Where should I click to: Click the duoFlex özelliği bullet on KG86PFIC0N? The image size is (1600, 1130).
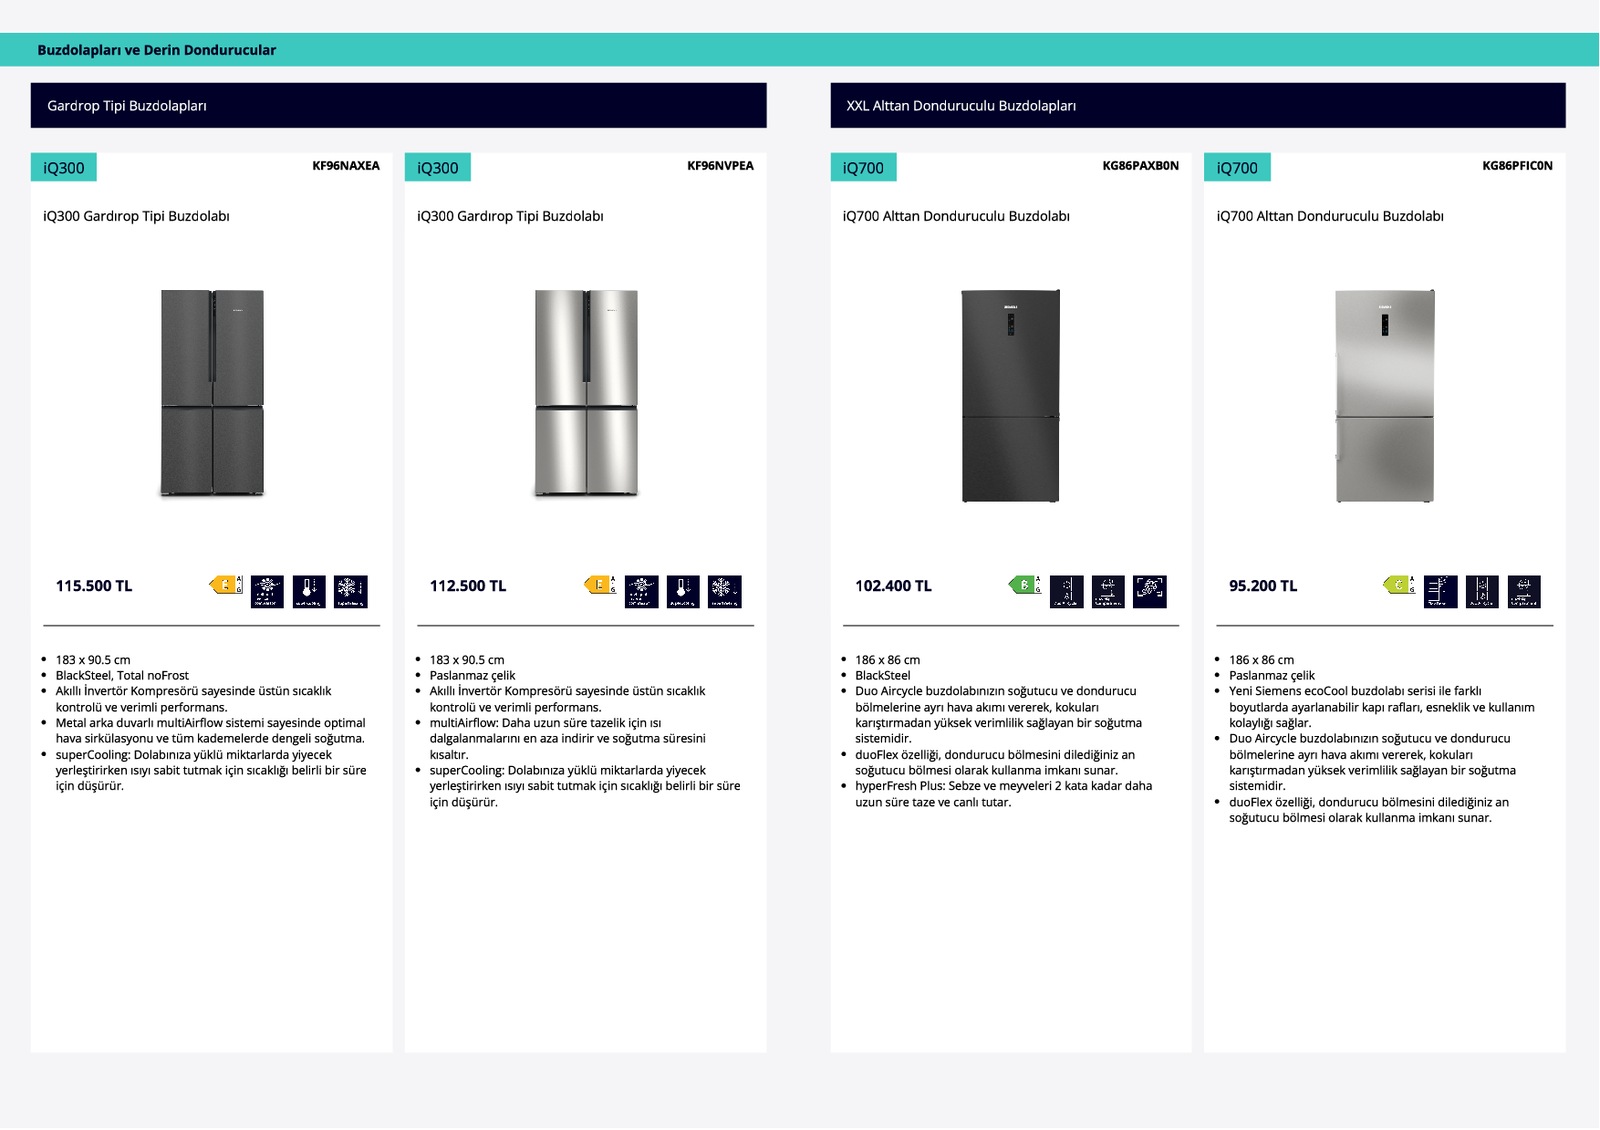(x=1369, y=810)
